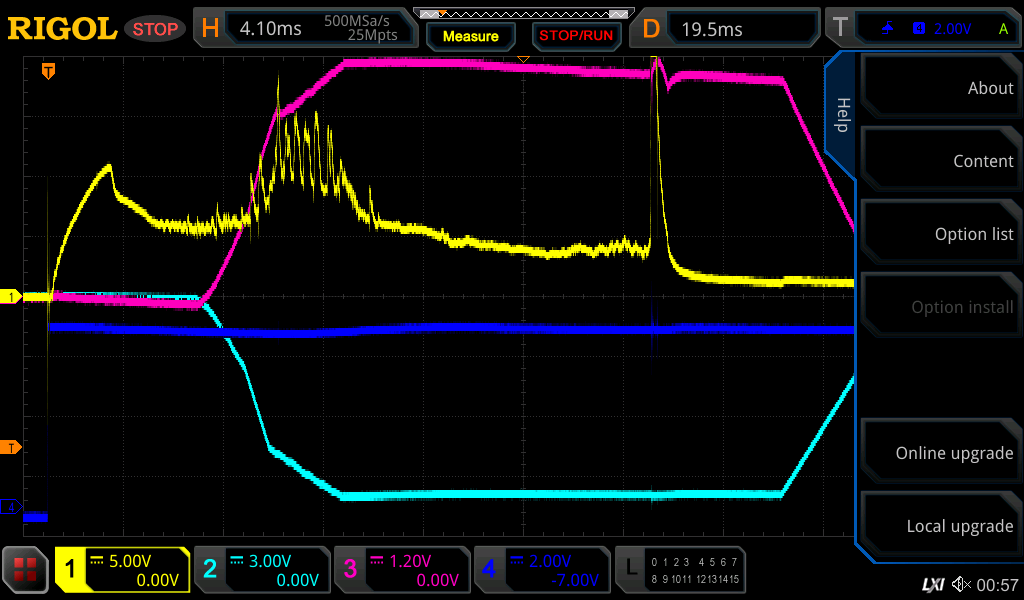Collapse the Help side tab
Image resolution: width=1024 pixels, height=600 pixels.
point(841,115)
